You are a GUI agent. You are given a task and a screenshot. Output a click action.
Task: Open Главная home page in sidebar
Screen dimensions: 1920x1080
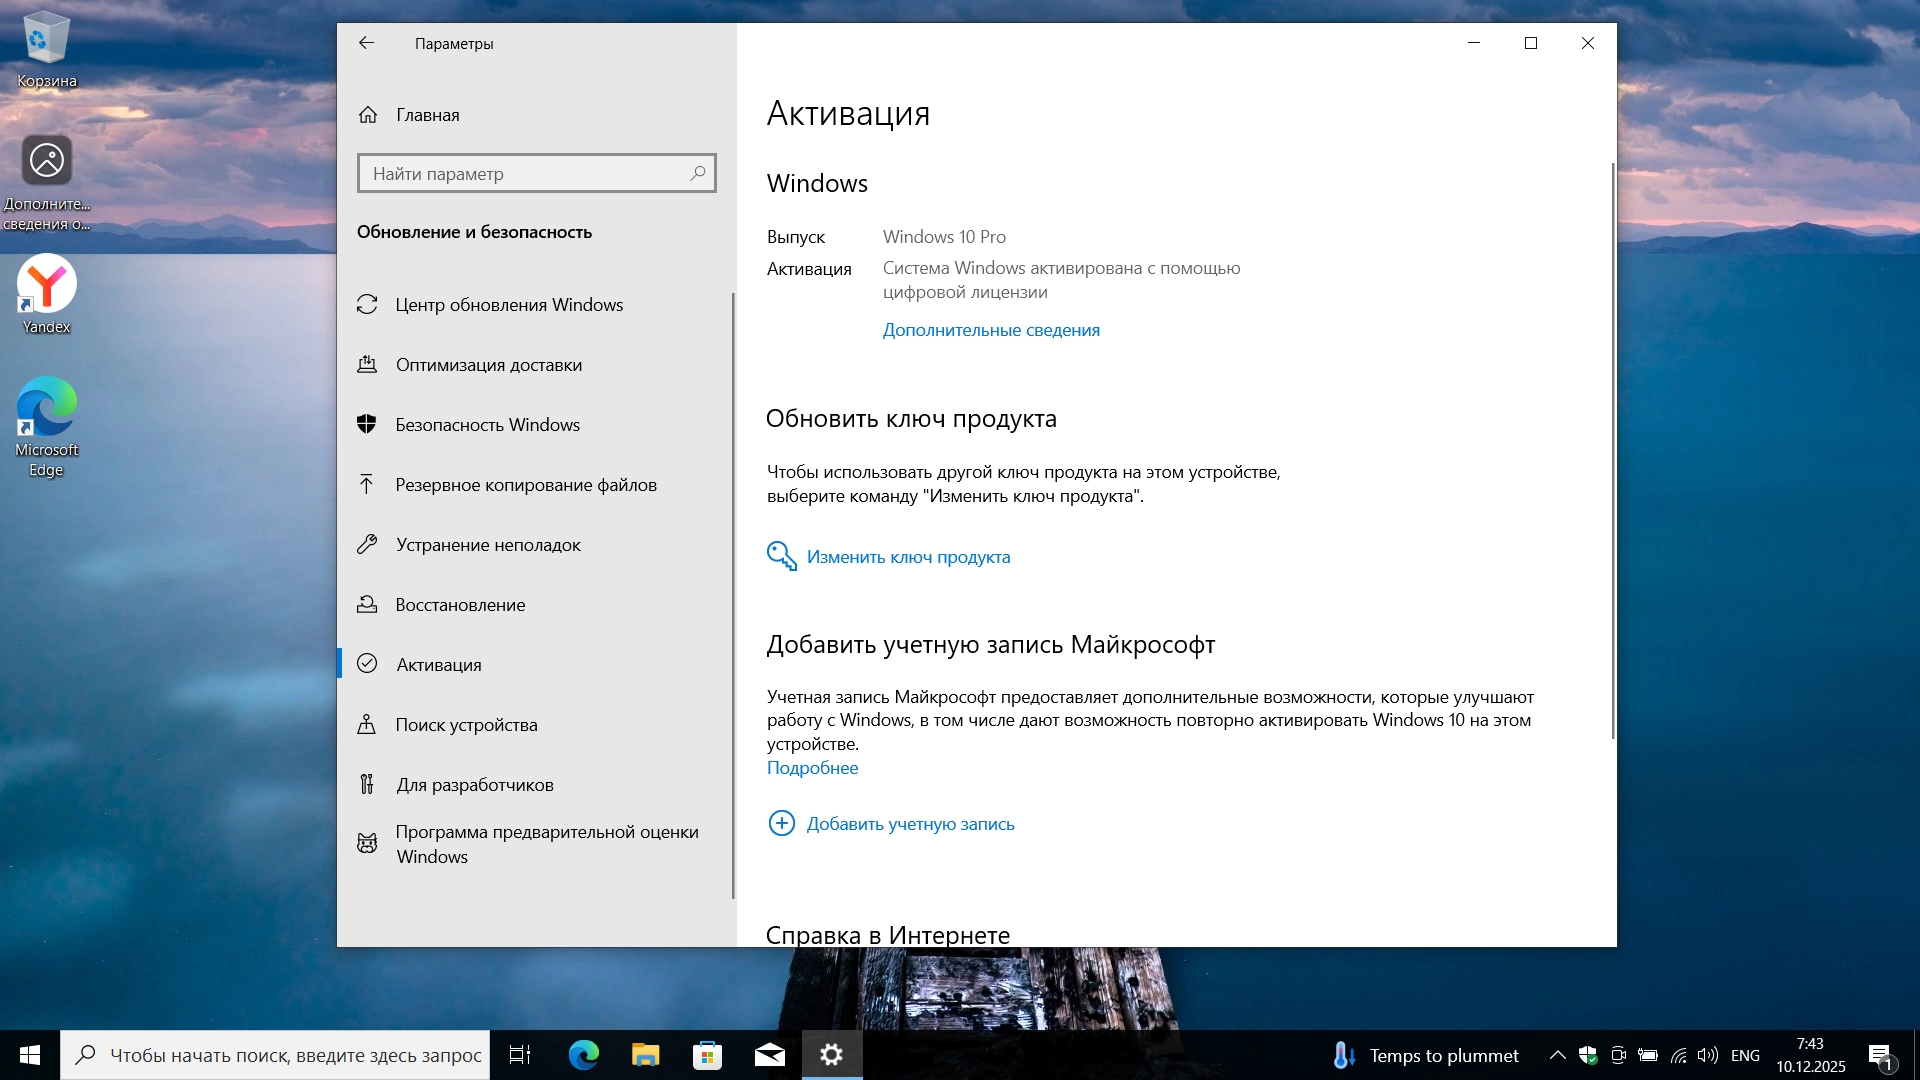tap(427, 115)
